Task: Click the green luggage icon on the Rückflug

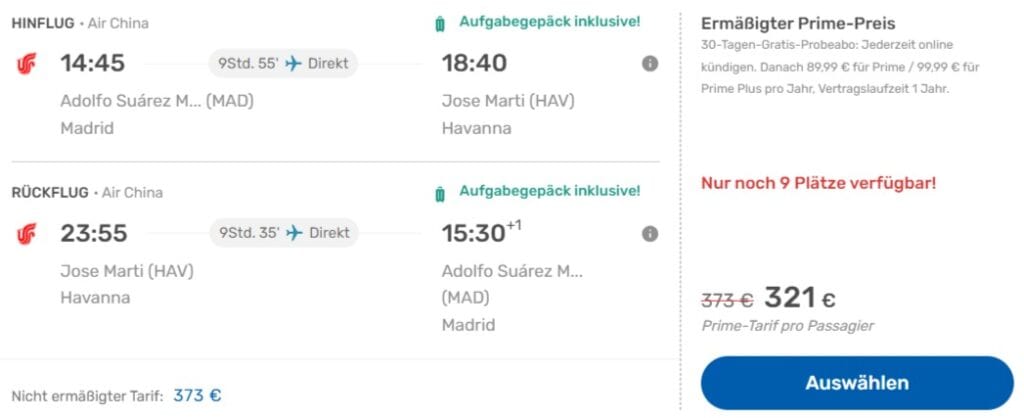Action: (x=440, y=193)
